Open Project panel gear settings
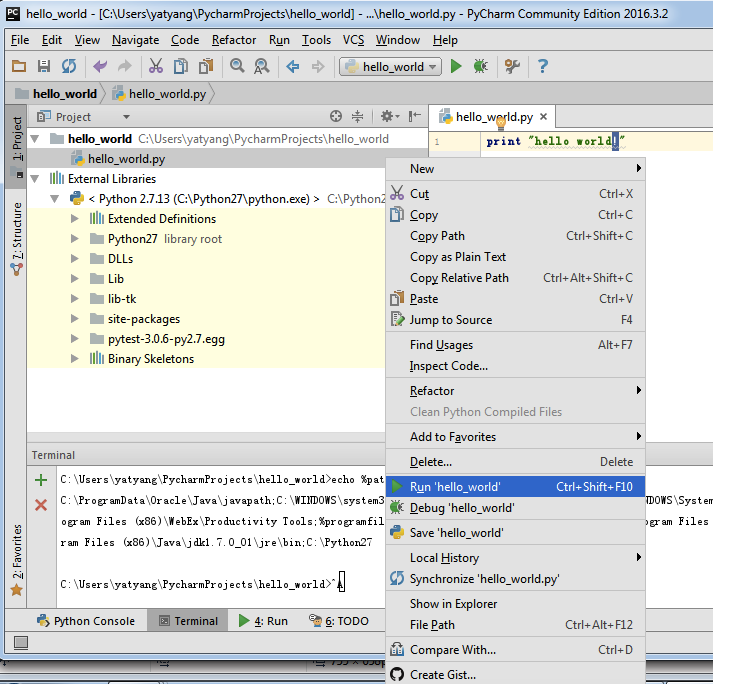This screenshot has width=755, height=684. click(390, 116)
